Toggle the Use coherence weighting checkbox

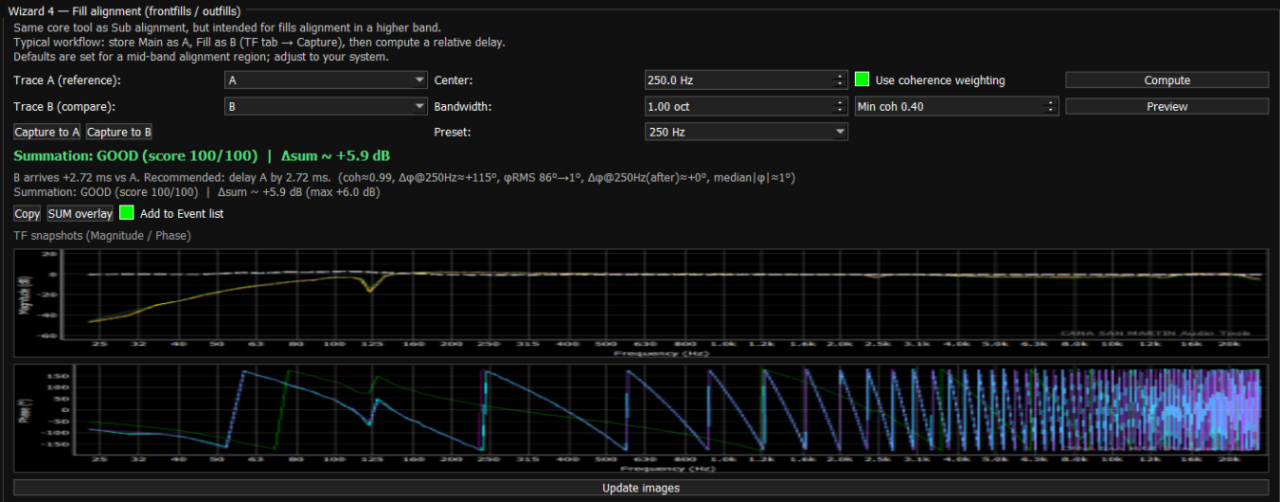coord(862,80)
